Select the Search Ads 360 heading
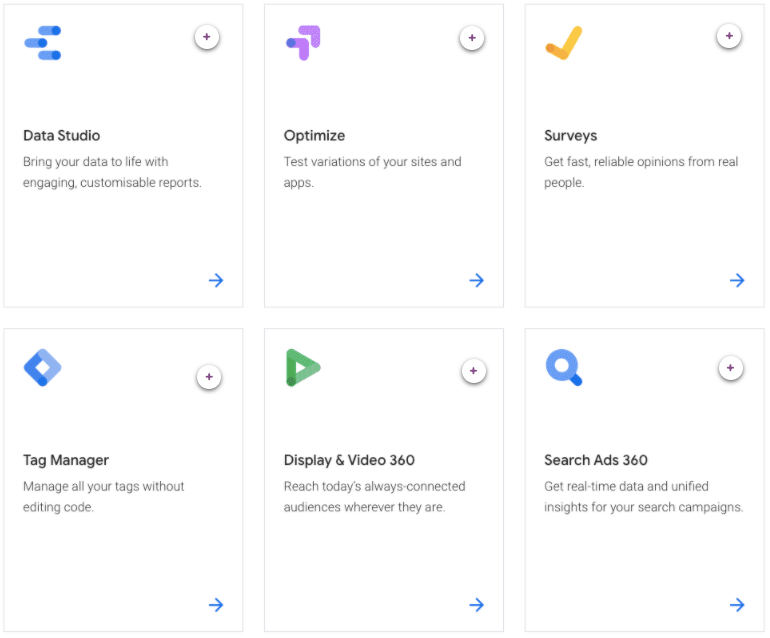The width and height of the screenshot is (770, 638). coord(596,460)
